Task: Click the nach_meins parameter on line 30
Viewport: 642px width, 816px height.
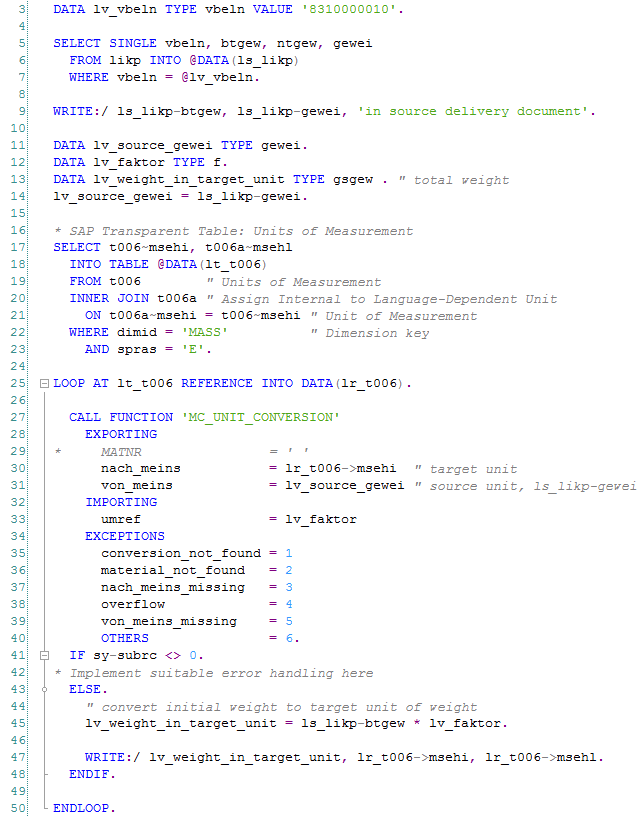Action: coord(140,468)
